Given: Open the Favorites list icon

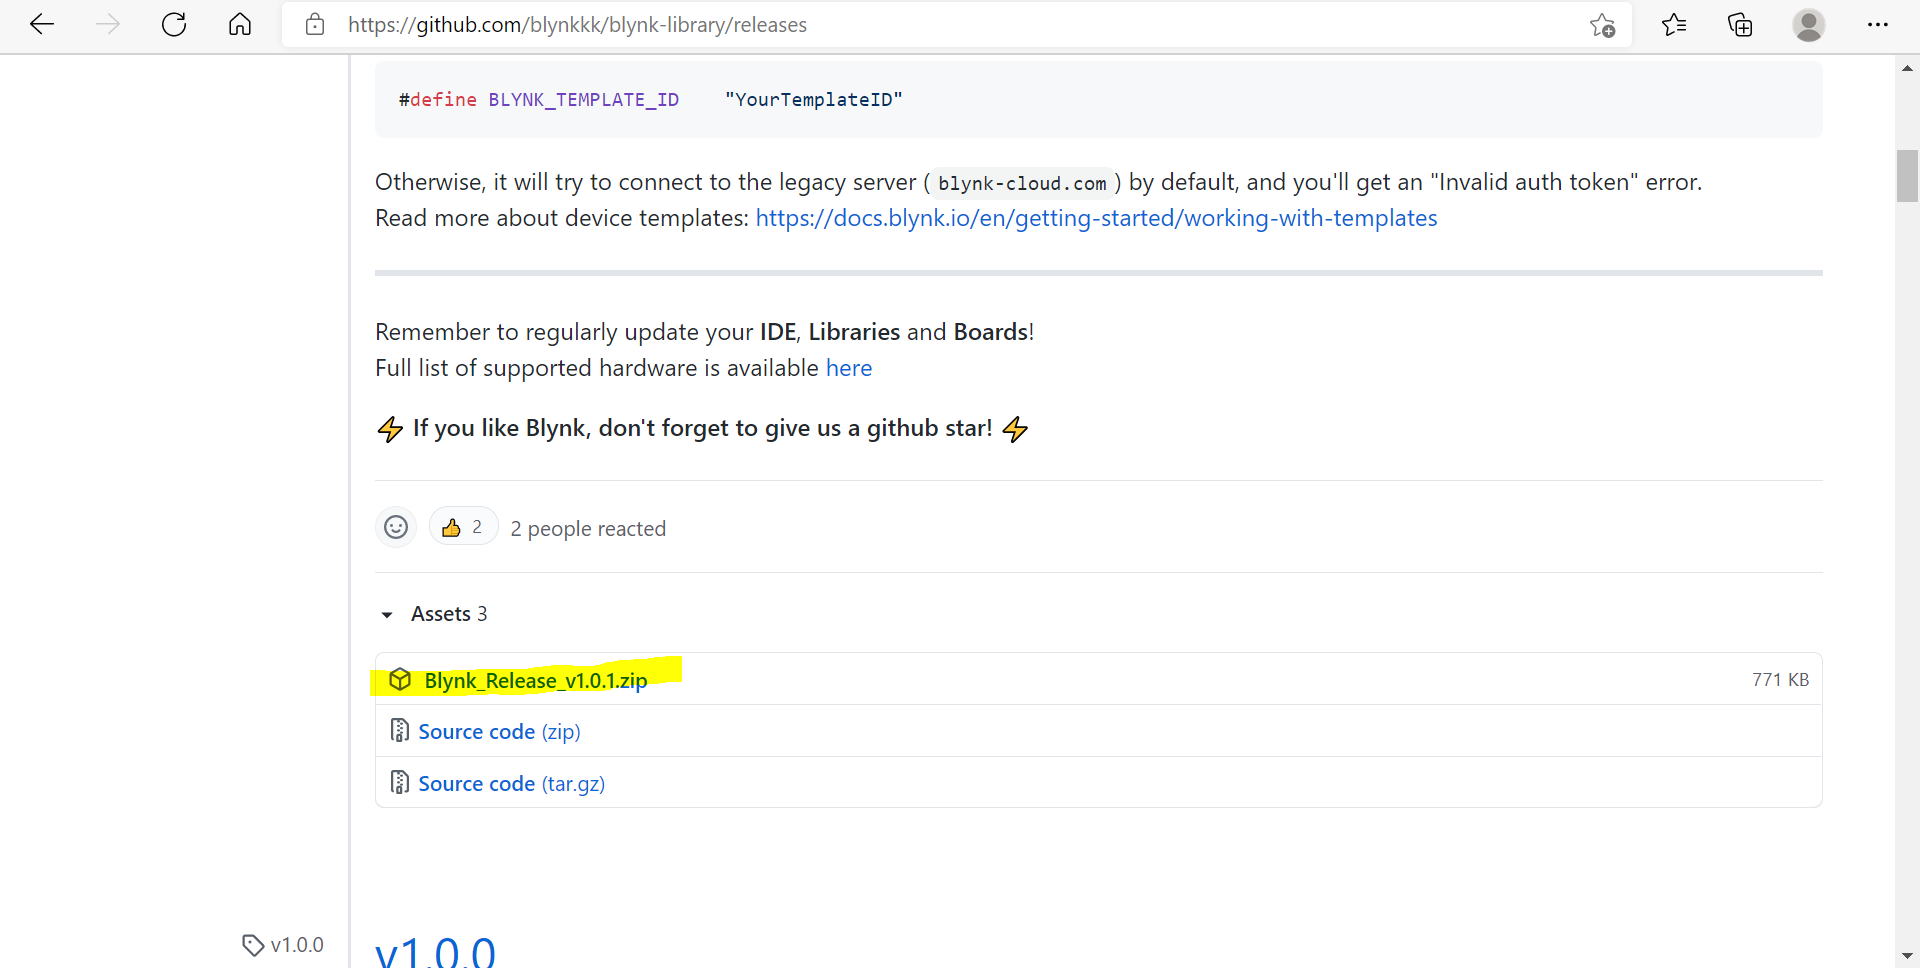Looking at the screenshot, I should [x=1674, y=25].
